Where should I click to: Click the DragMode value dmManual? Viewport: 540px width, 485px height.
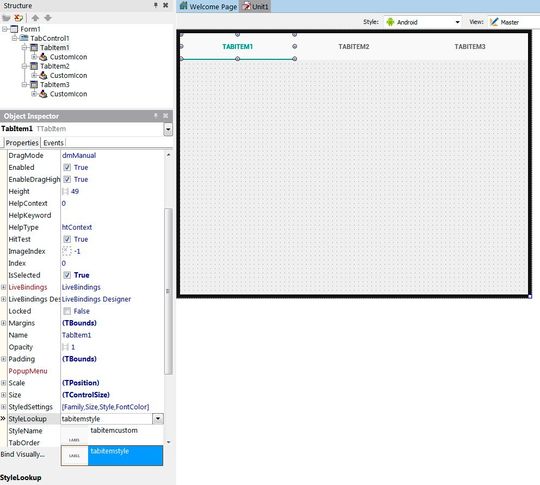[79, 155]
